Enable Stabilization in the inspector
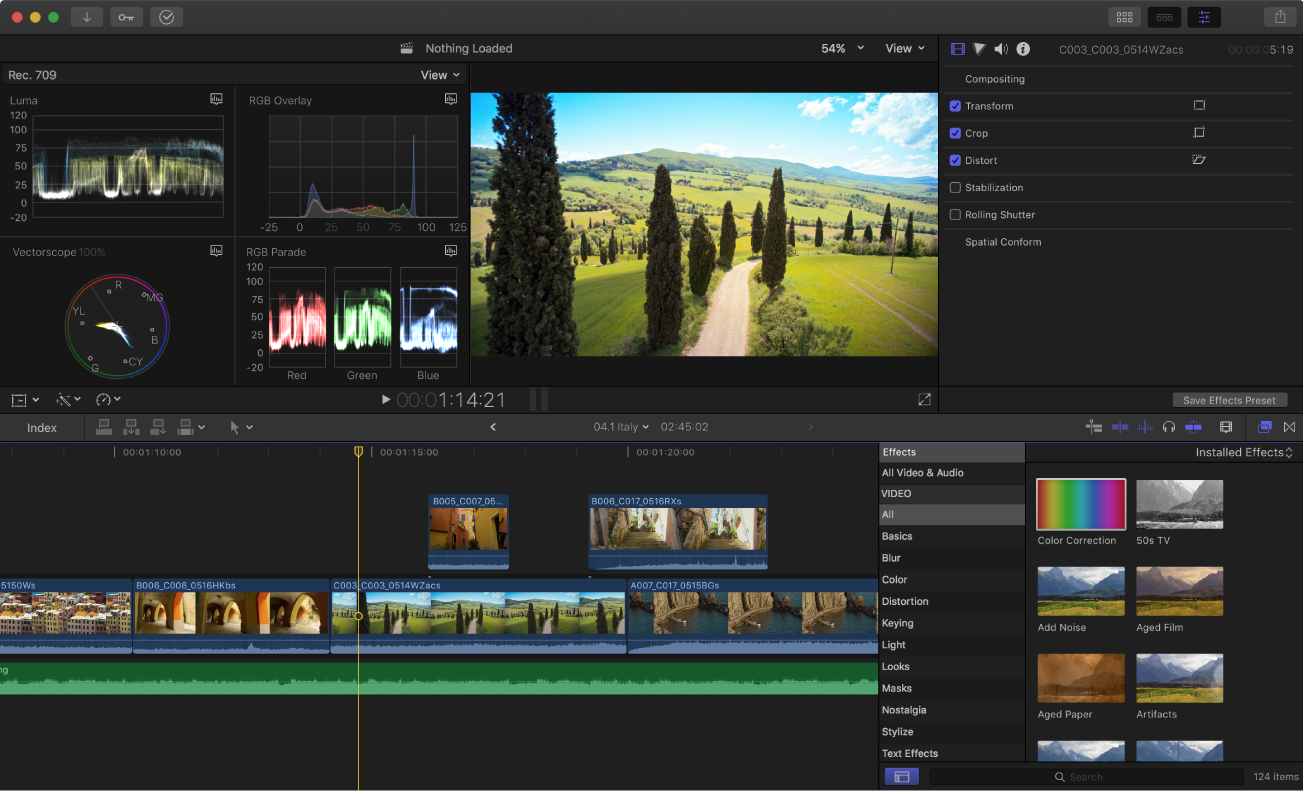This screenshot has width=1304, height=794. pyautogui.click(x=954, y=187)
